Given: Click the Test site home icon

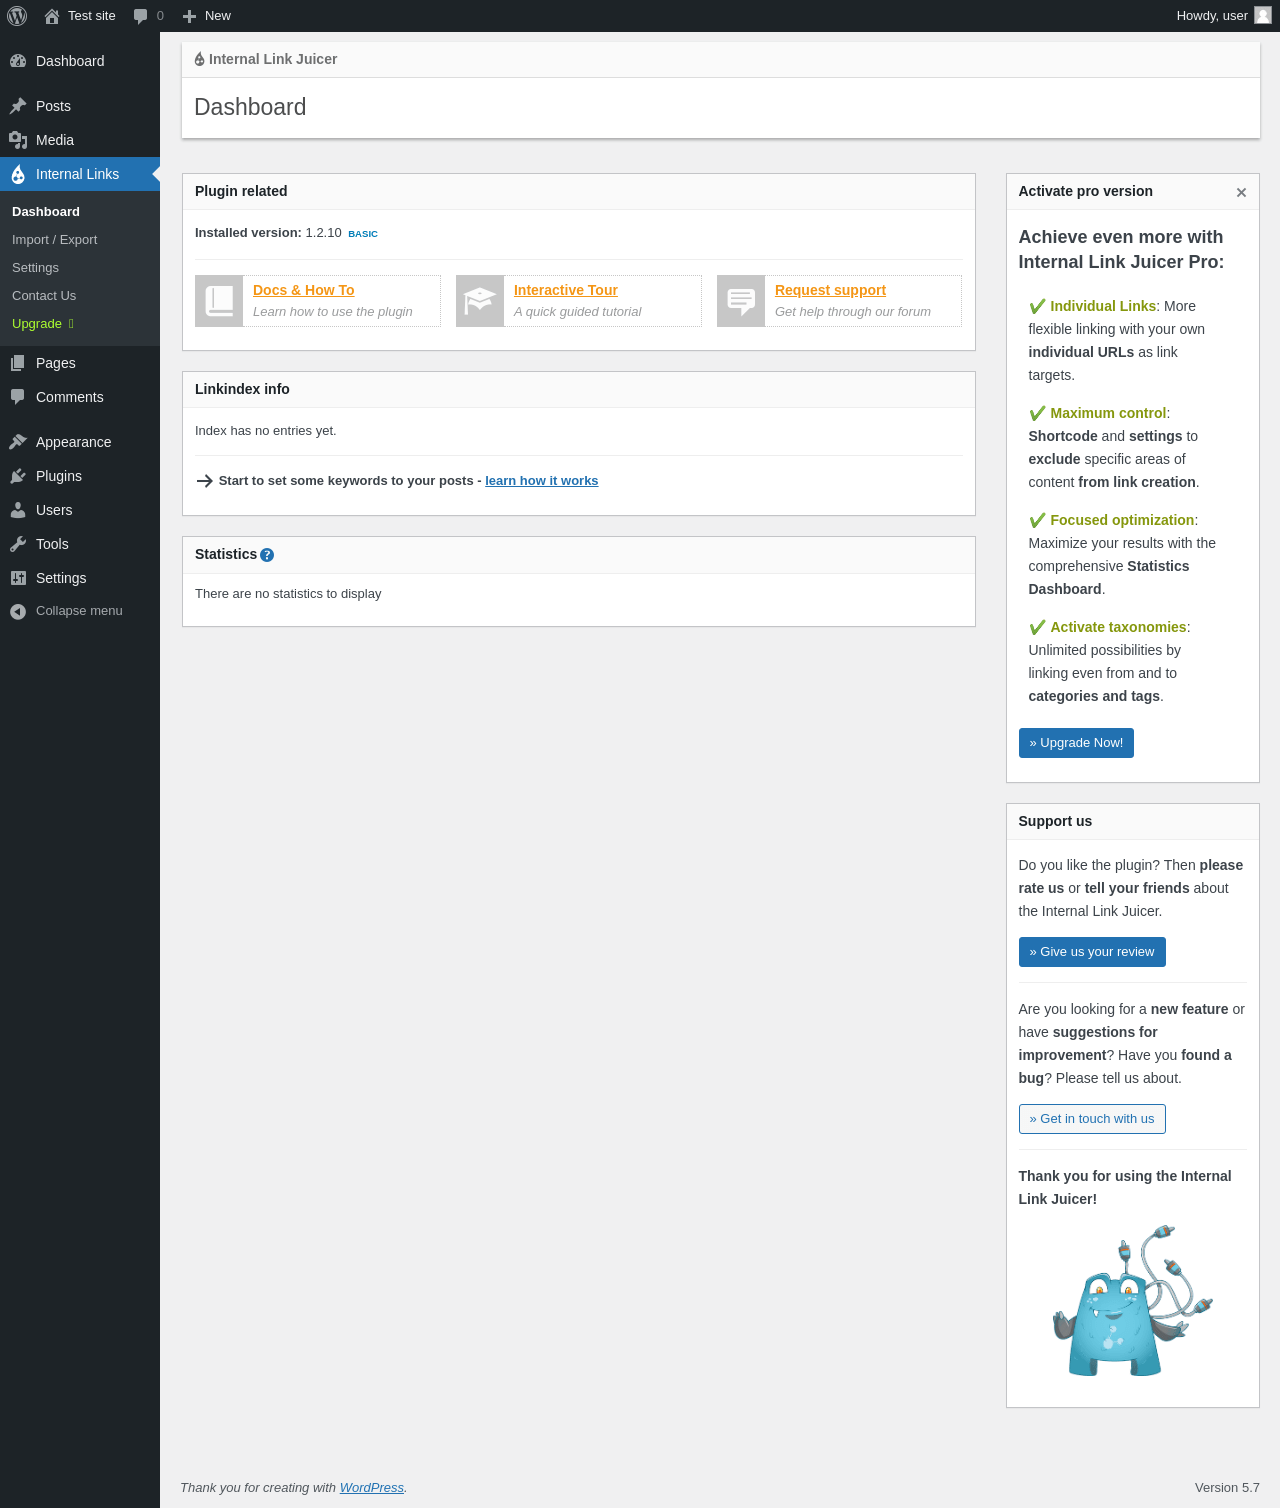Looking at the screenshot, I should tap(52, 16).
